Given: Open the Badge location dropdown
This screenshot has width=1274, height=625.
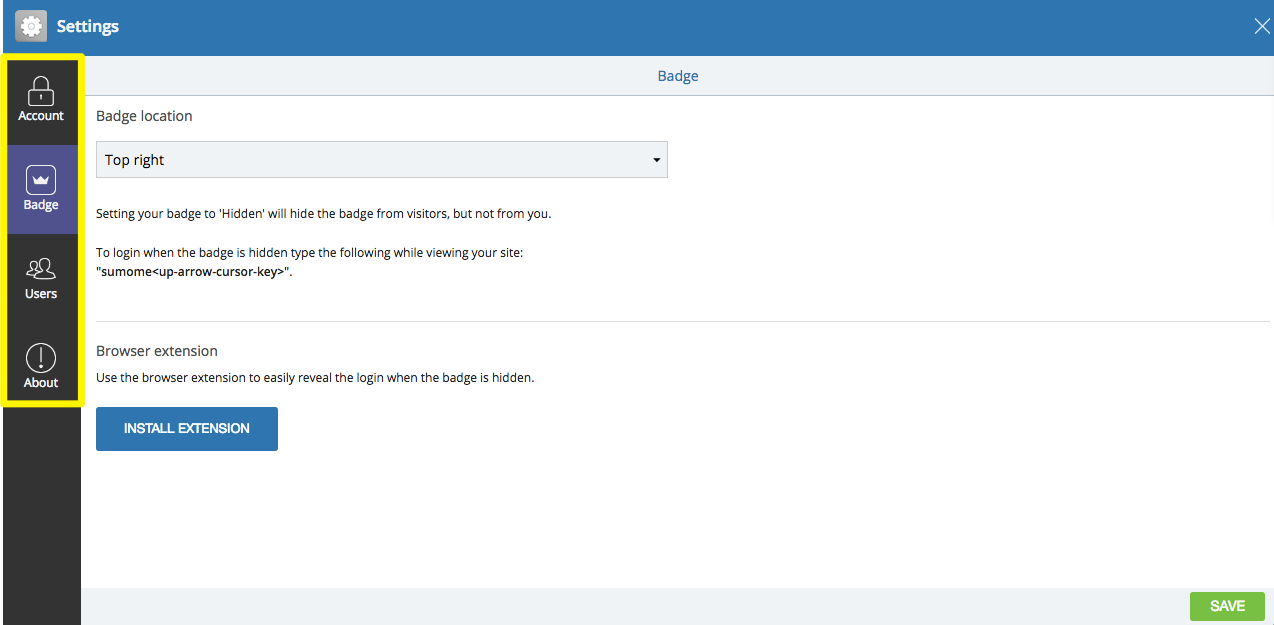Looking at the screenshot, I should 382,160.
